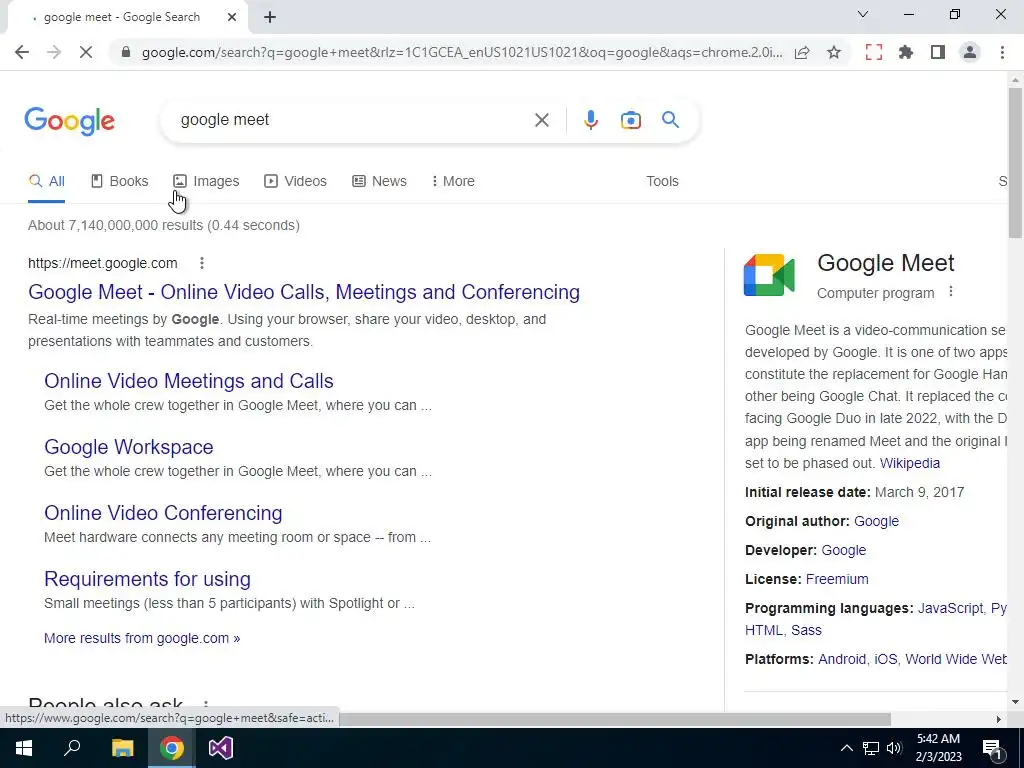Open the JavaScript programming language link
This screenshot has height=768, width=1024.
point(950,608)
